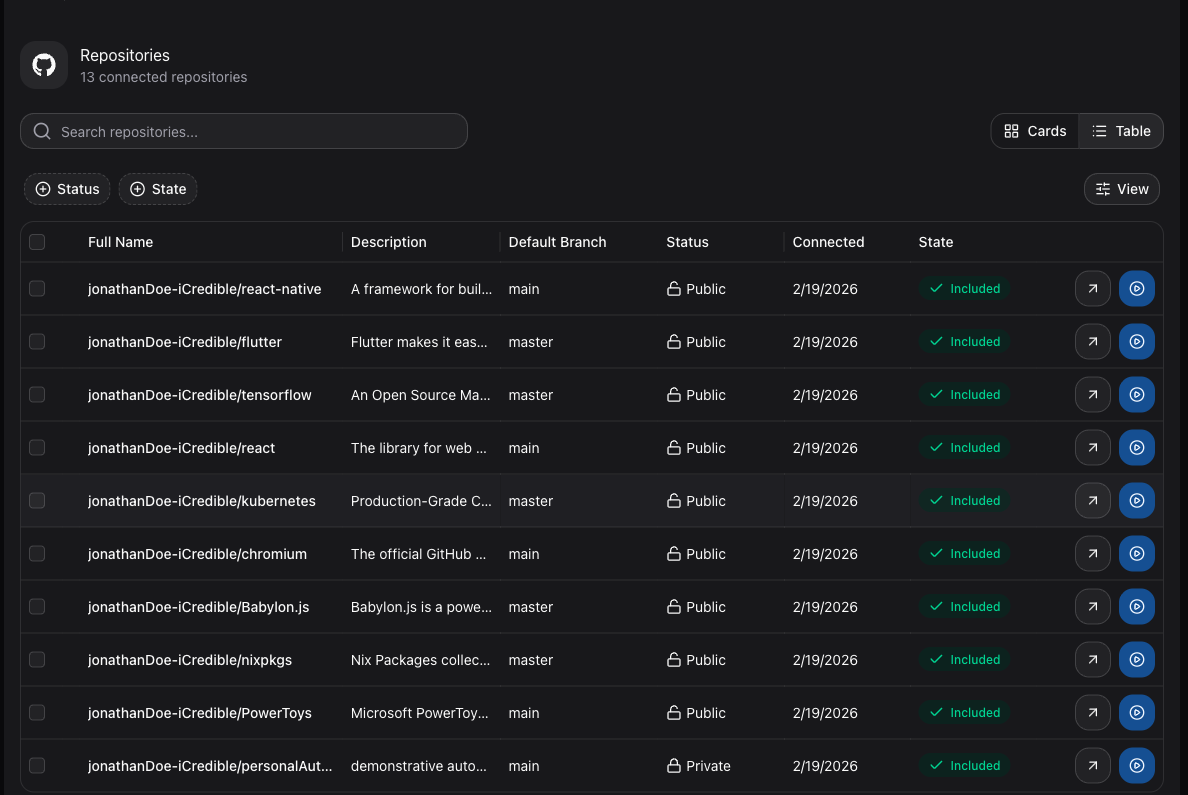1188x795 pixels.
Task: Click the Connected column header
Action: pyautogui.click(x=828, y=242)
